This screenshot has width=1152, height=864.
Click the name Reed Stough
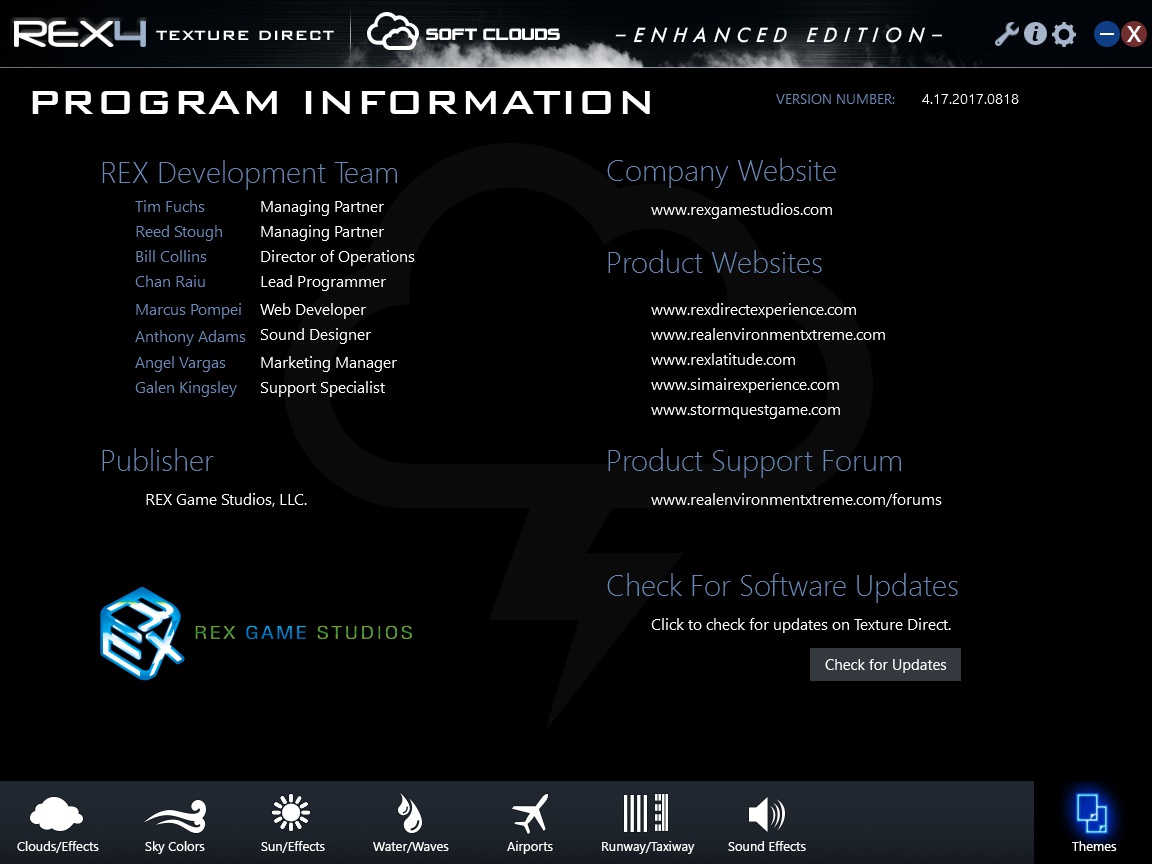point(179,232)
